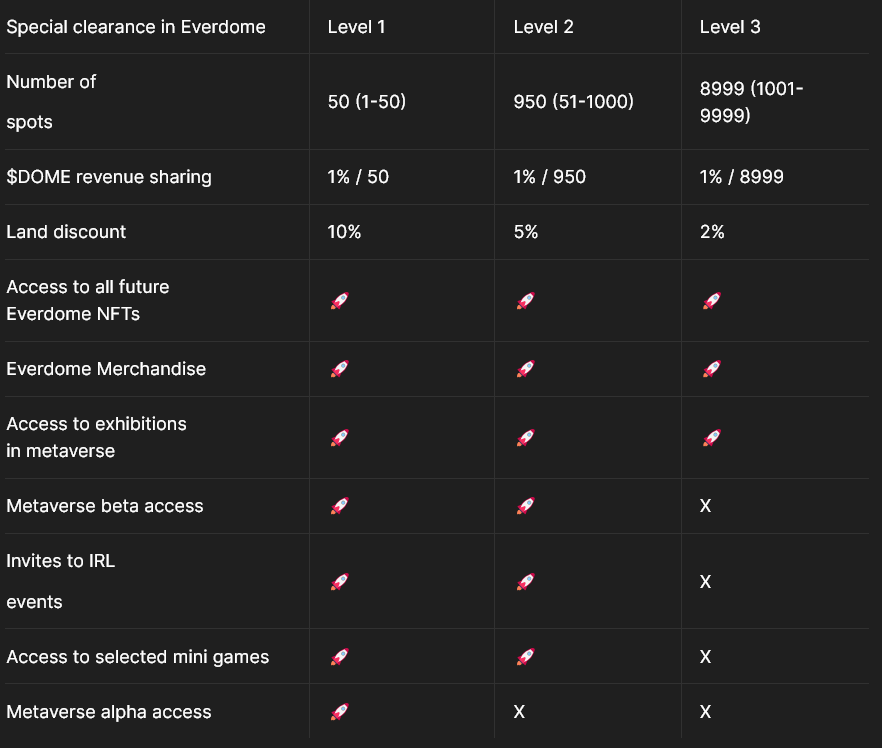
Task: Click Level 2 rocket for Everdome Merchandise
Action: [x=525, y=369]
